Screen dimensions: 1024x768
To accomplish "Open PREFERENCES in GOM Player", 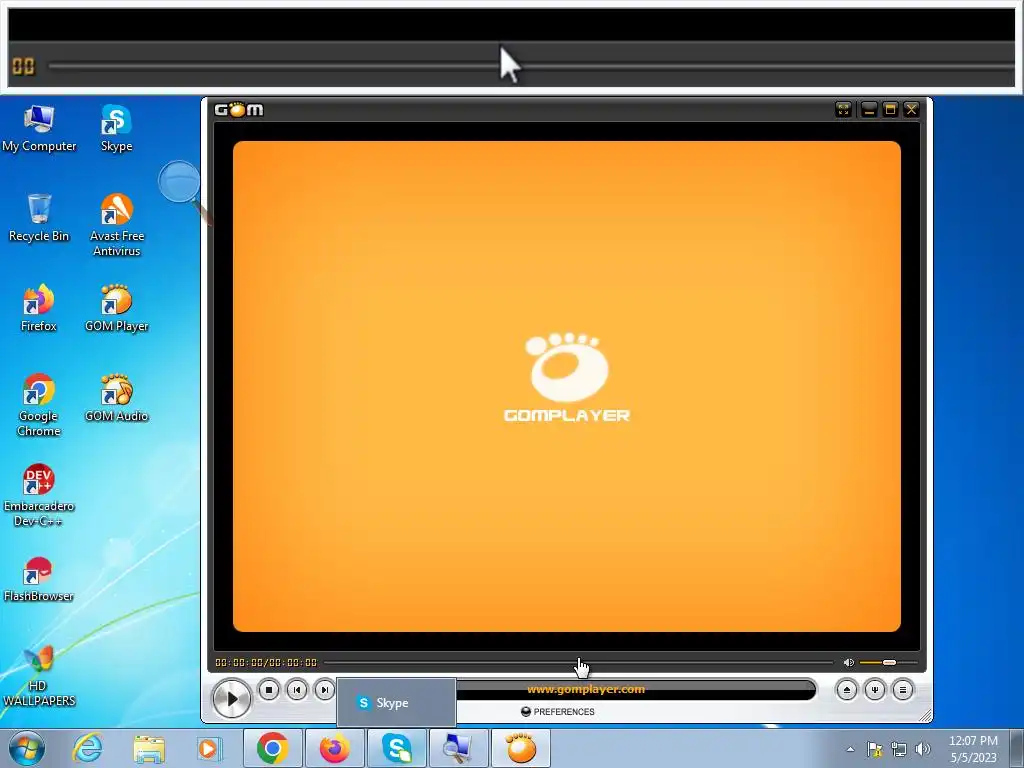I will pos(558,712).
